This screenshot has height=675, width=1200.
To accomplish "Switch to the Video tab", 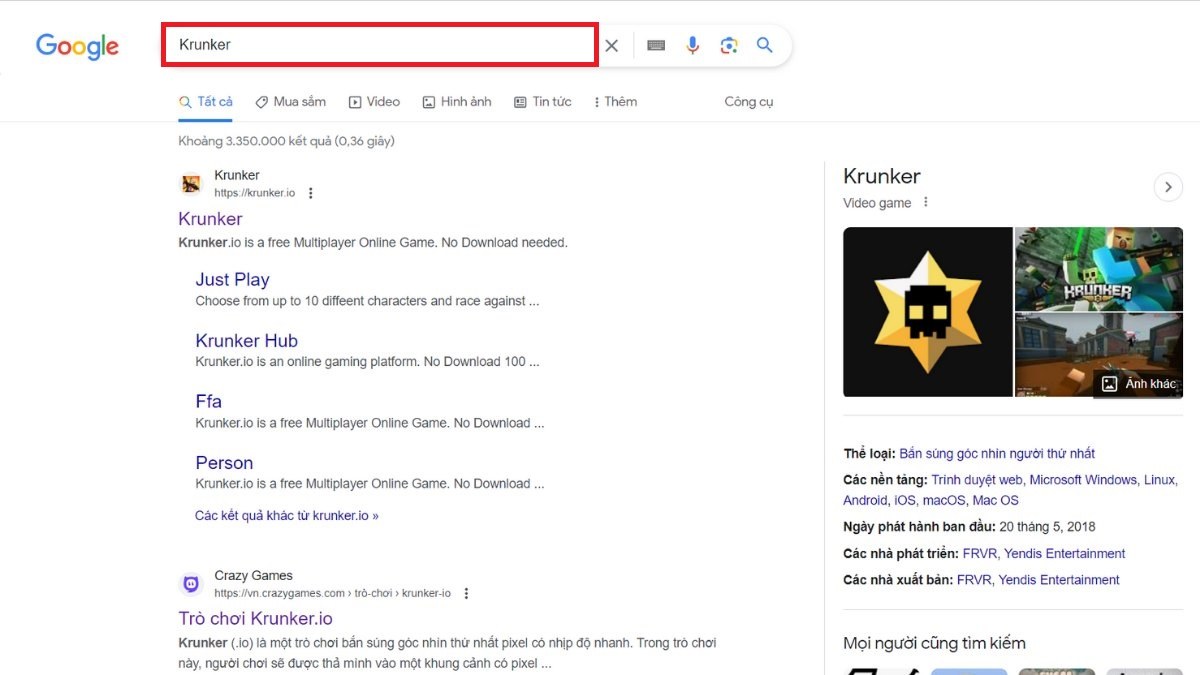I will tap(374, 102).
